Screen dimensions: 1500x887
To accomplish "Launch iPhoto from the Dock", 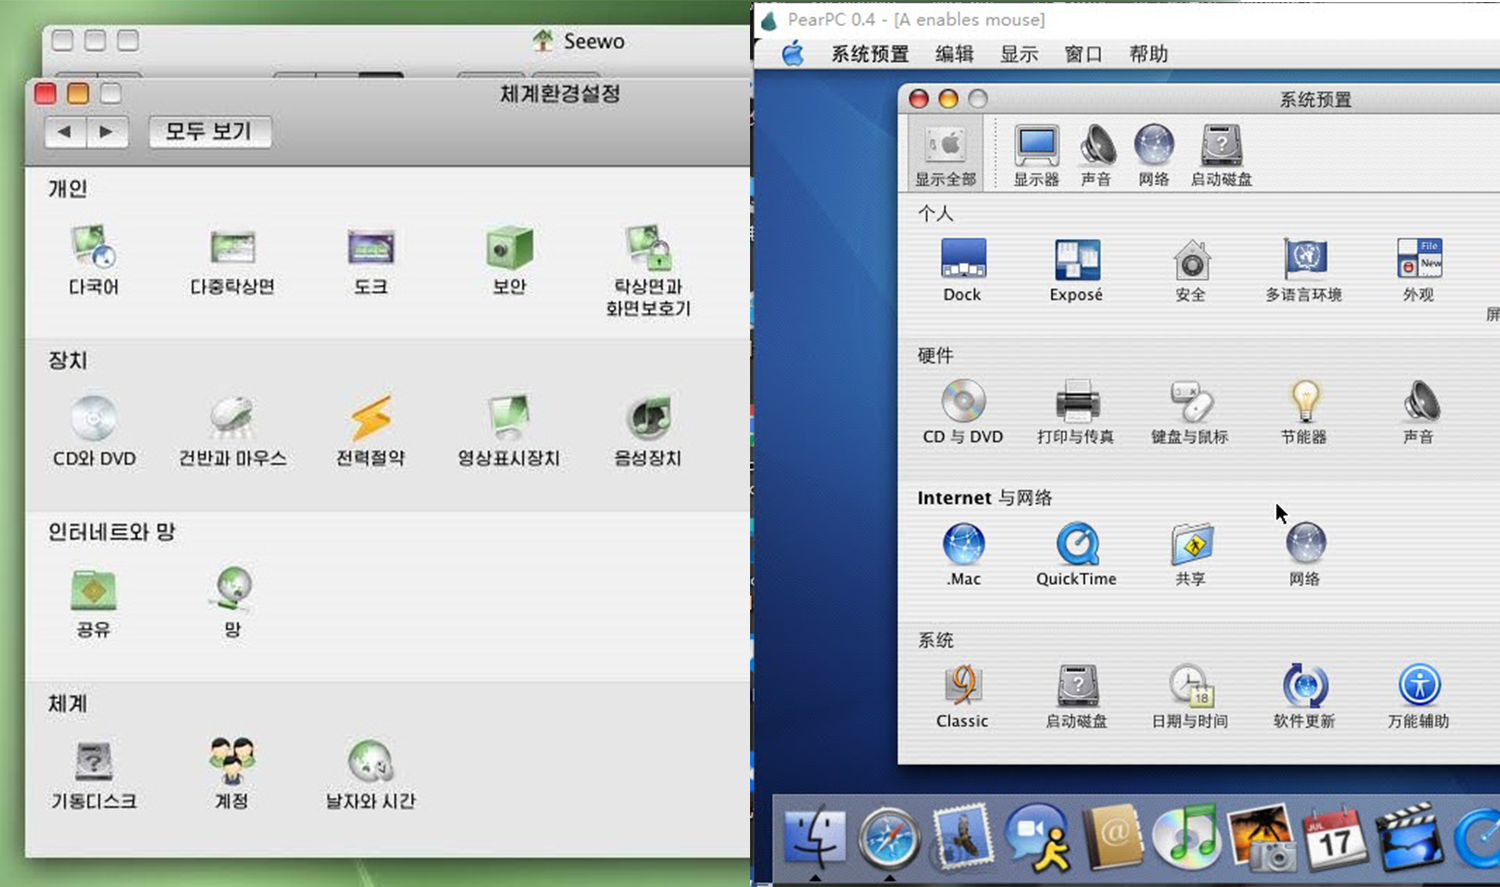I will tap(1261, 837).
